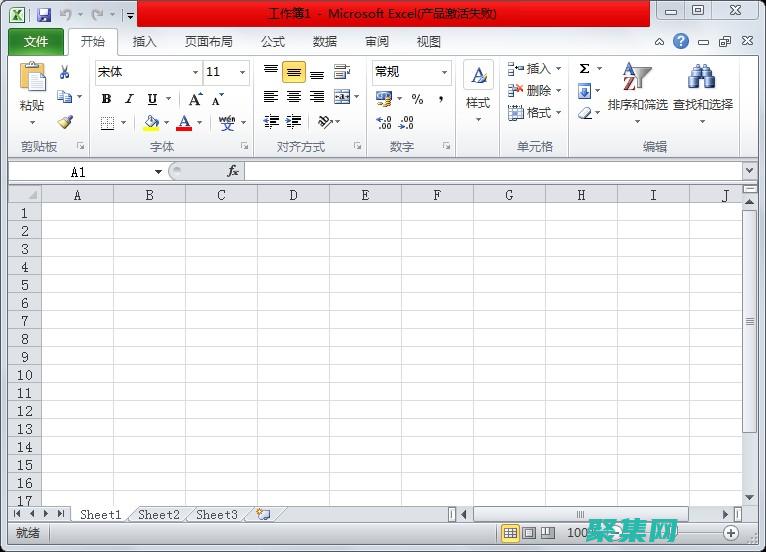Toggle Bottom Align for cells
The height and width of the screenshot is (552, 766).
click(x=317, y=73)
